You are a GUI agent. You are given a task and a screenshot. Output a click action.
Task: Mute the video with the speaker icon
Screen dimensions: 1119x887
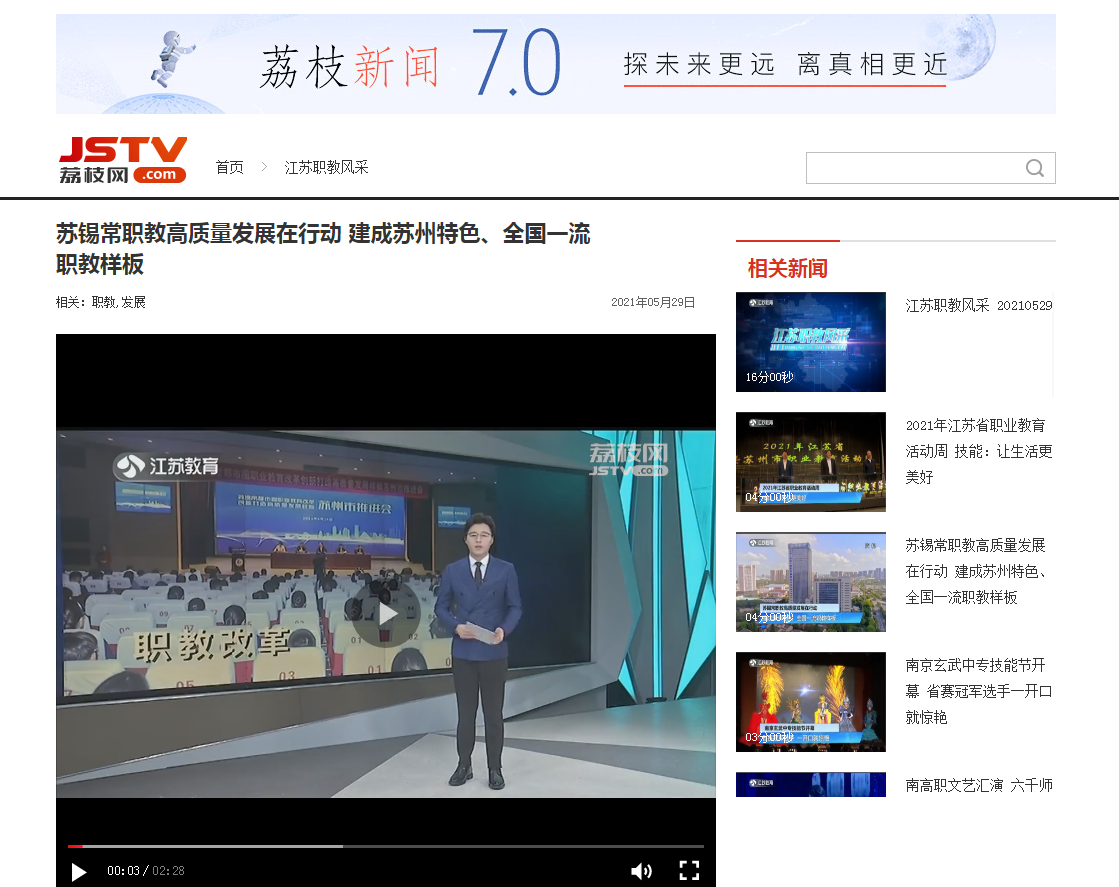click(641, 871)
